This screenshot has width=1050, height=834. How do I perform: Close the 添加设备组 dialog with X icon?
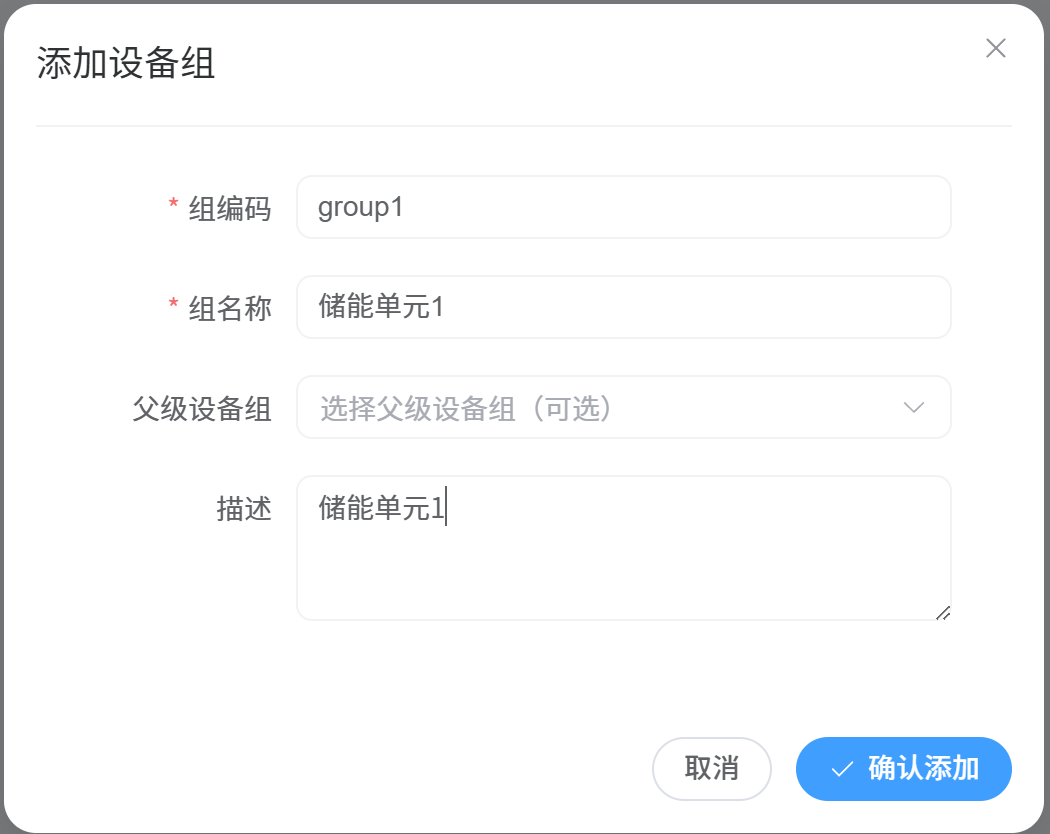point(995,48)
